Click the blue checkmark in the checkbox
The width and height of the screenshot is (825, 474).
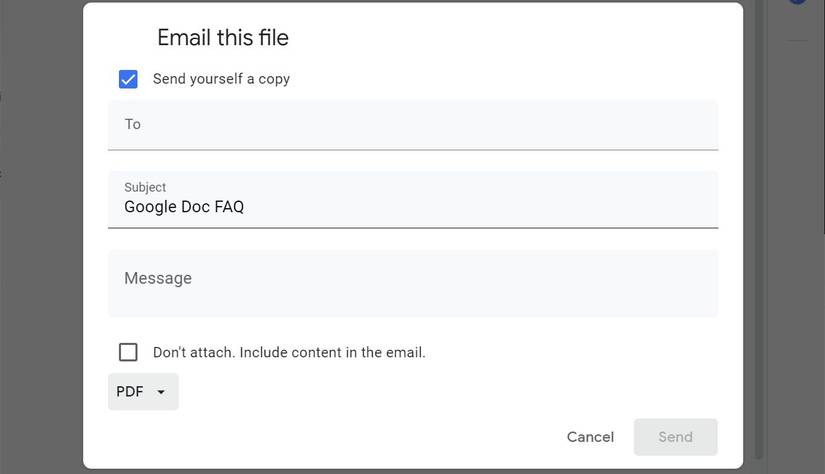128,79
